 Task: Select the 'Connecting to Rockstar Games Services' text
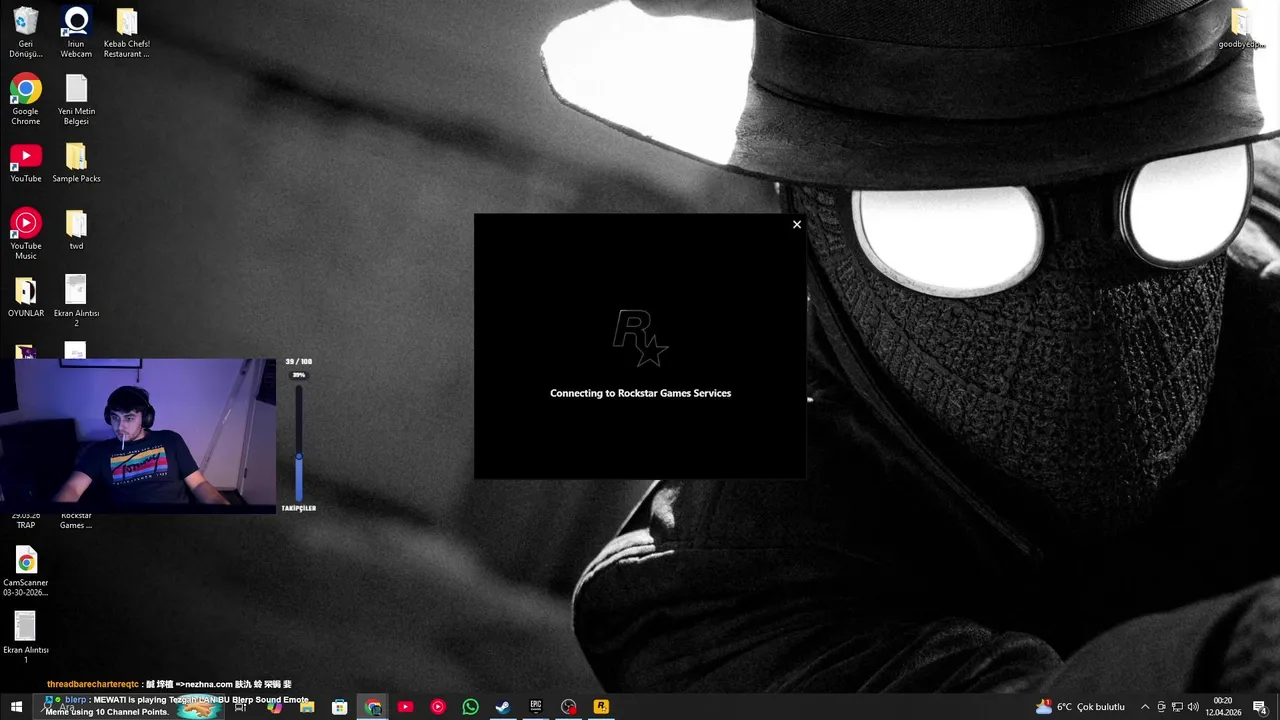click(x=640, y=393)
